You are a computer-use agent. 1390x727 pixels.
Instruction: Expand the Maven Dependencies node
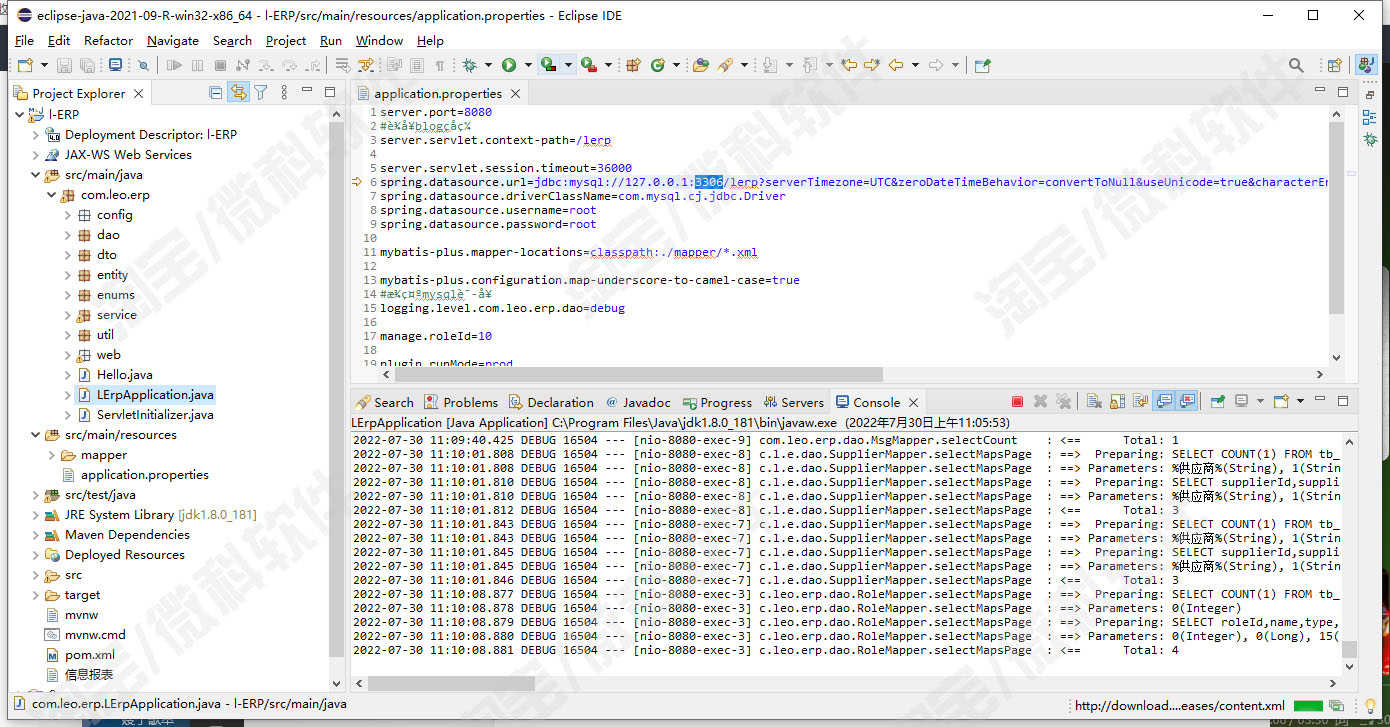36,535
